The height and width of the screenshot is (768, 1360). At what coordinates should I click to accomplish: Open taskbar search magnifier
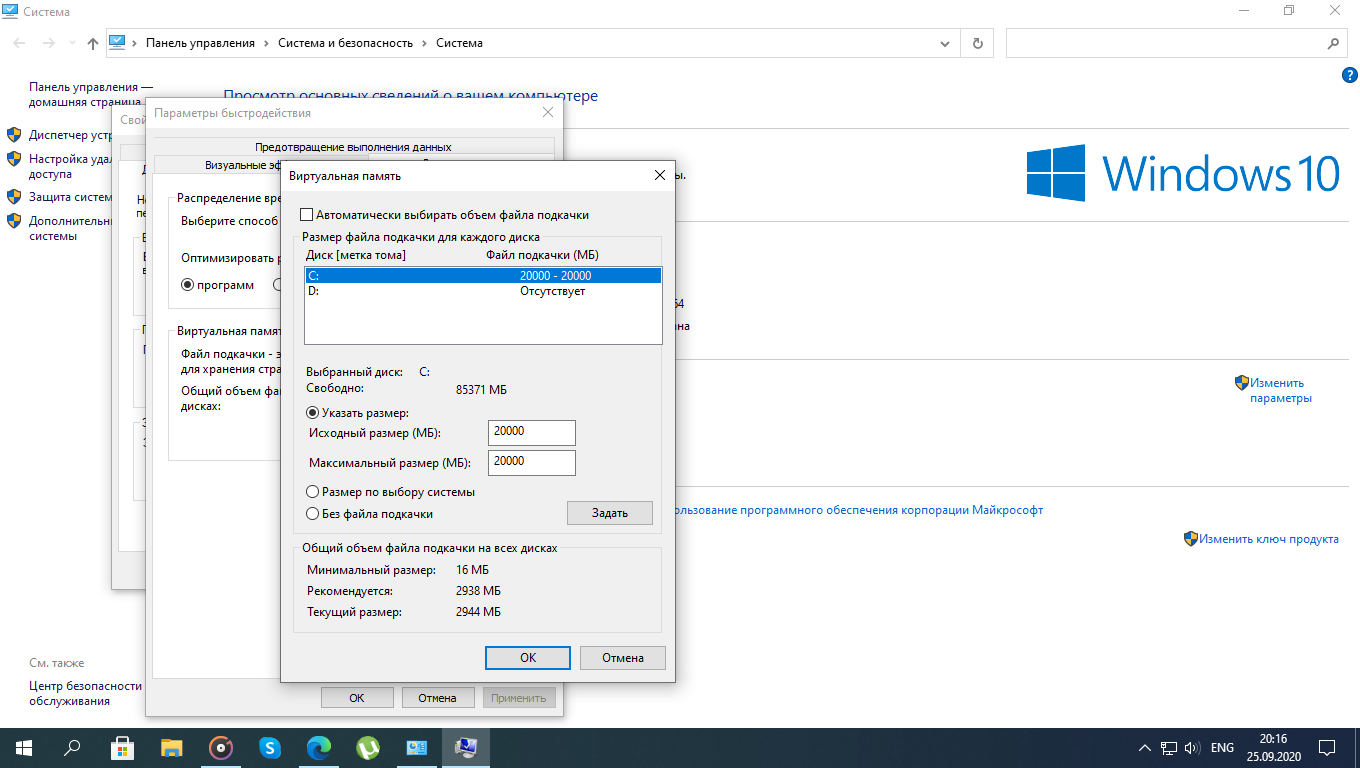click(x=72, y=747)
